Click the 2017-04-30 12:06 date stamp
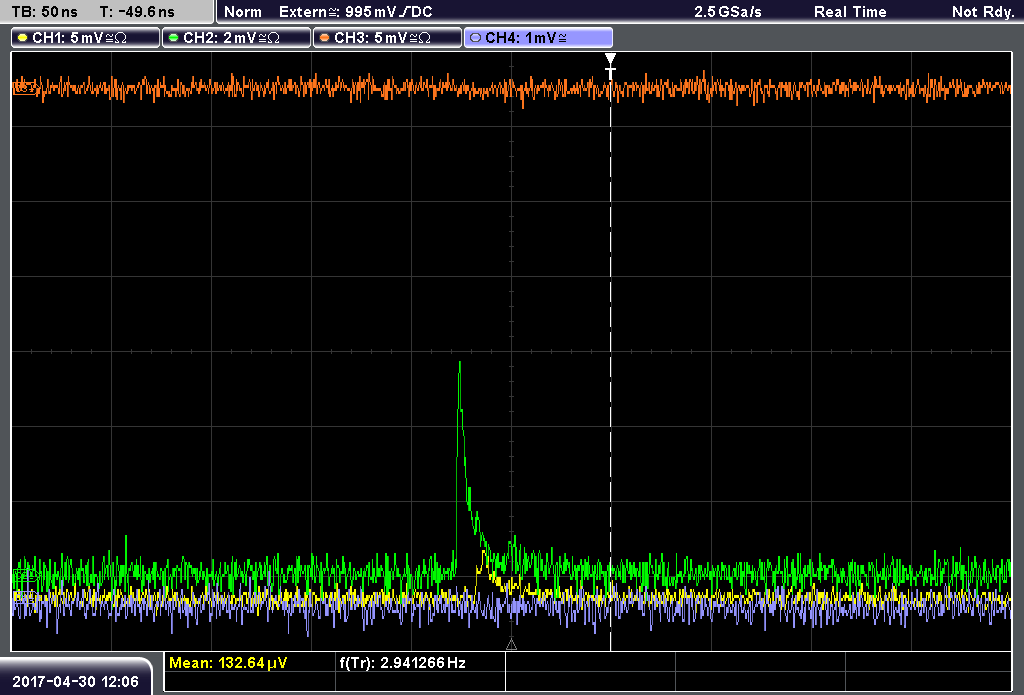 [76, 681]
